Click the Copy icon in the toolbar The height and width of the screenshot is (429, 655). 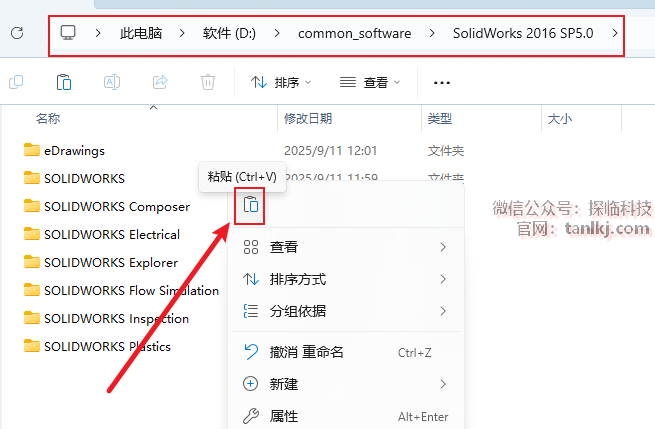click(16, 82)
